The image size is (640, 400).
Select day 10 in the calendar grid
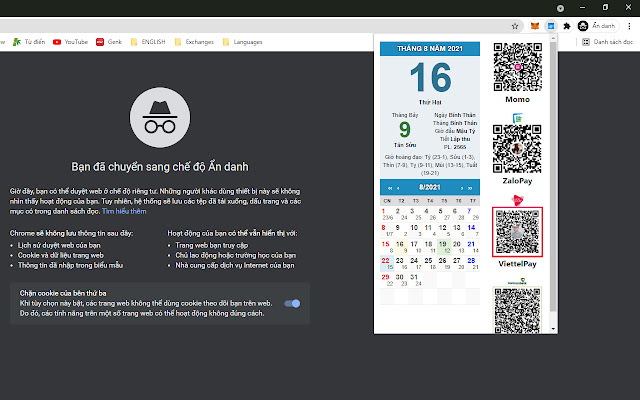coord(416,230)
